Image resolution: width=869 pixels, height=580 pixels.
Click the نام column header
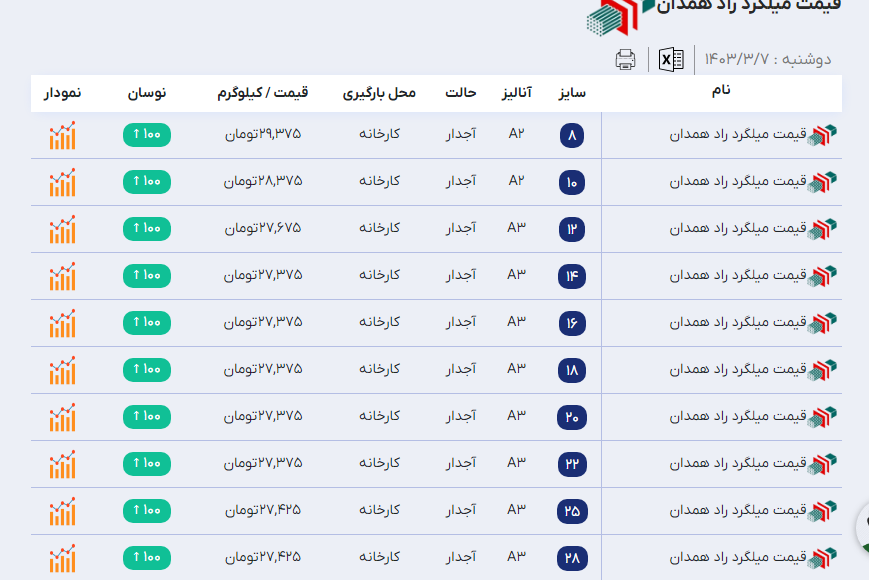pyautogui.click(x=721, y=91)
